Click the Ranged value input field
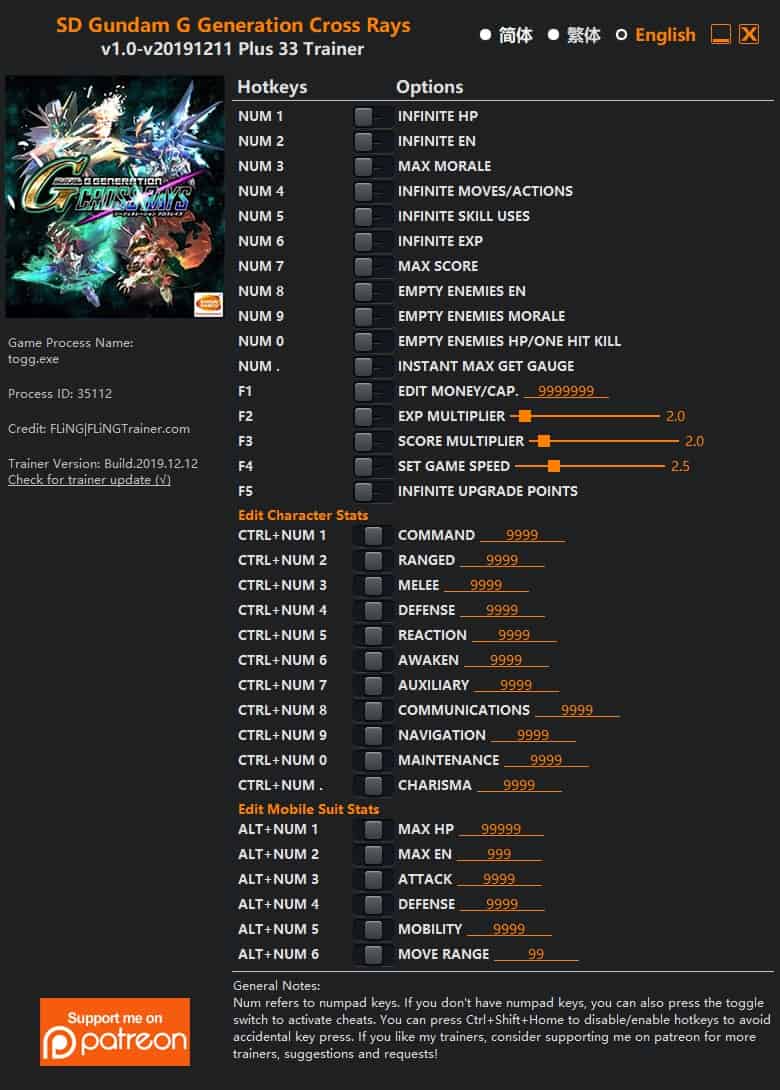The height and width of the screenshot is (1090, 780). pos(502,560)
